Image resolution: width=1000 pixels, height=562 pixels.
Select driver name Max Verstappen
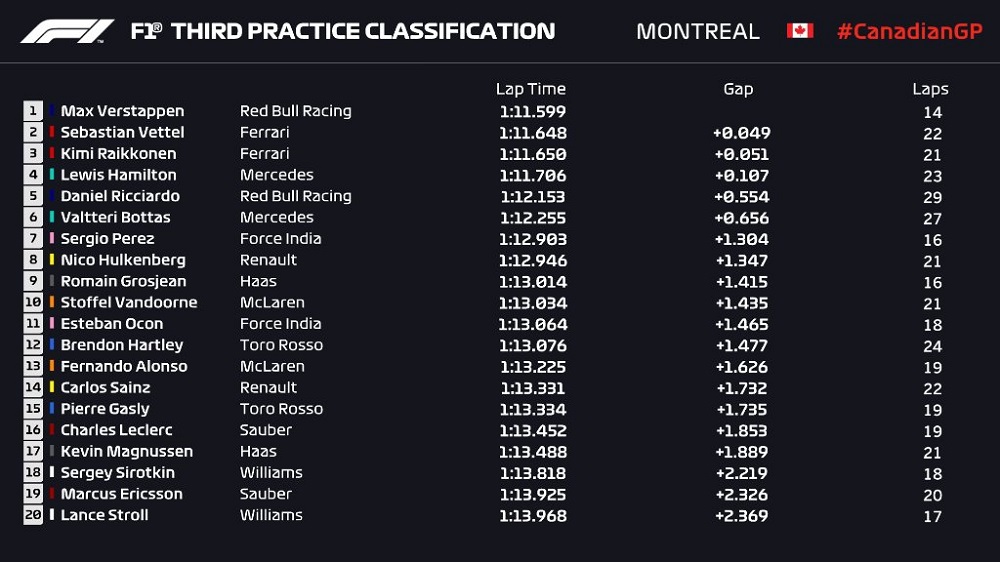122,111
